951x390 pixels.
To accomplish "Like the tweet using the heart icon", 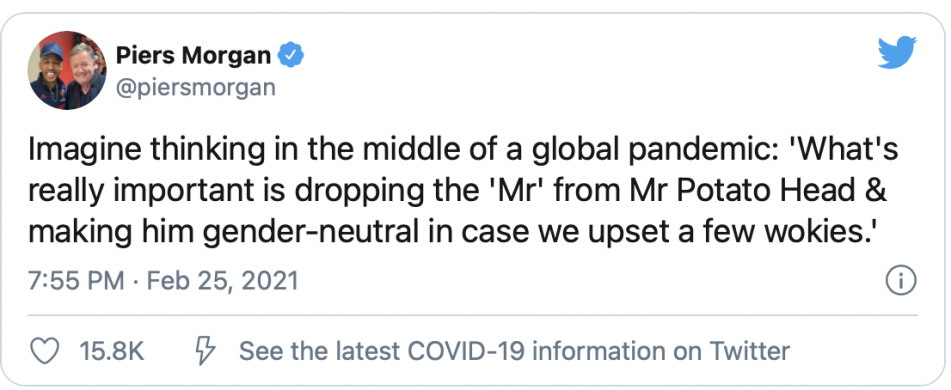I will coord(44,352).
